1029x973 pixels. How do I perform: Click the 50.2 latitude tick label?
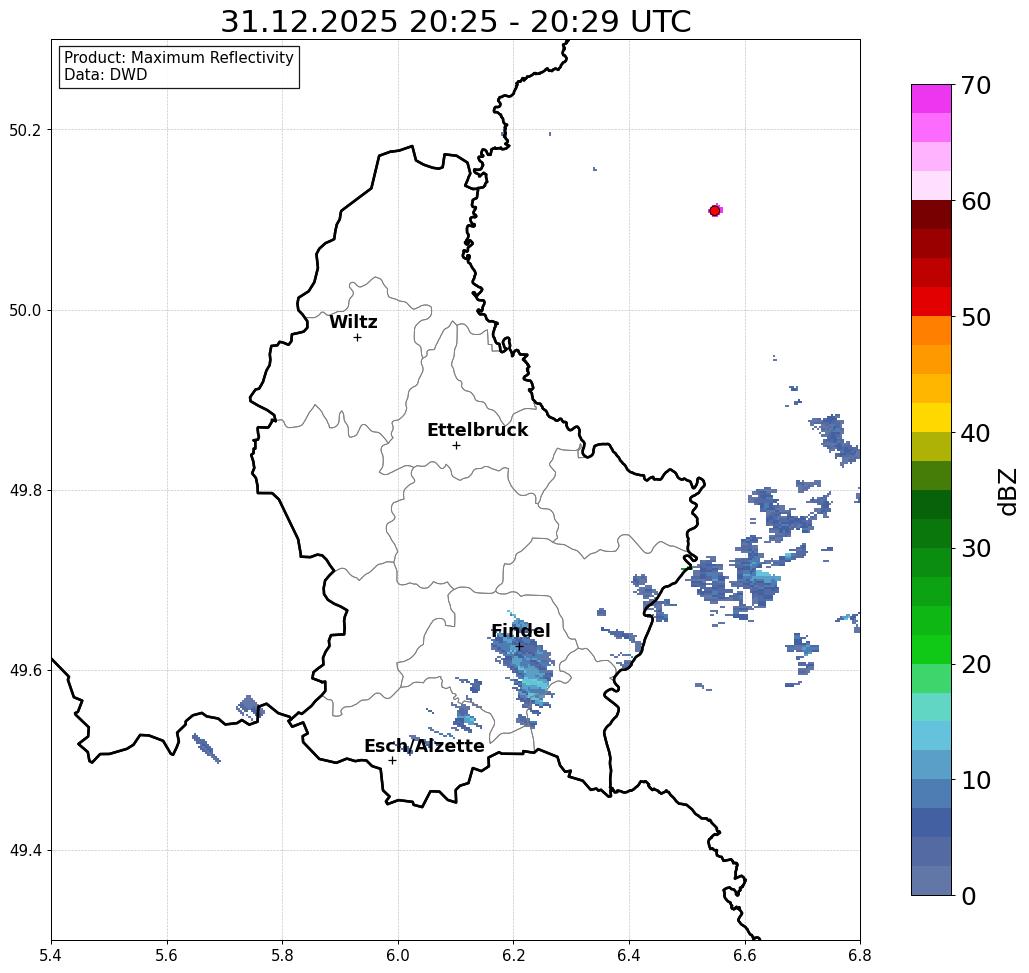click(25, 130)
